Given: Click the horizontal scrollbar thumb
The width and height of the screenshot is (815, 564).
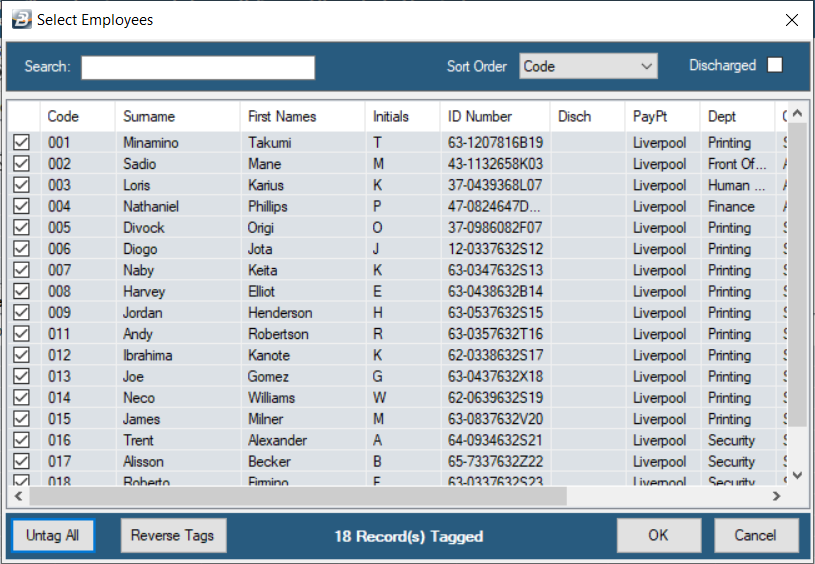Looking at the screenshot, I should point(298,496).
